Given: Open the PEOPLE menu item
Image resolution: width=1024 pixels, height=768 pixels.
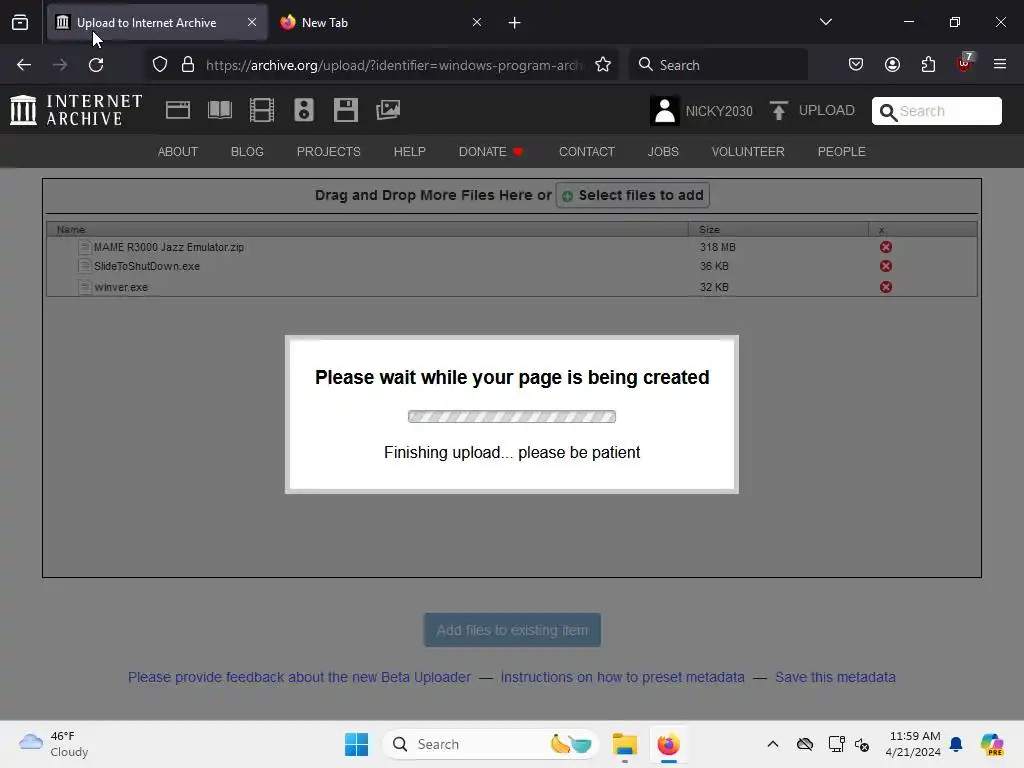Looking at the screenshot, I should point(841,152).
